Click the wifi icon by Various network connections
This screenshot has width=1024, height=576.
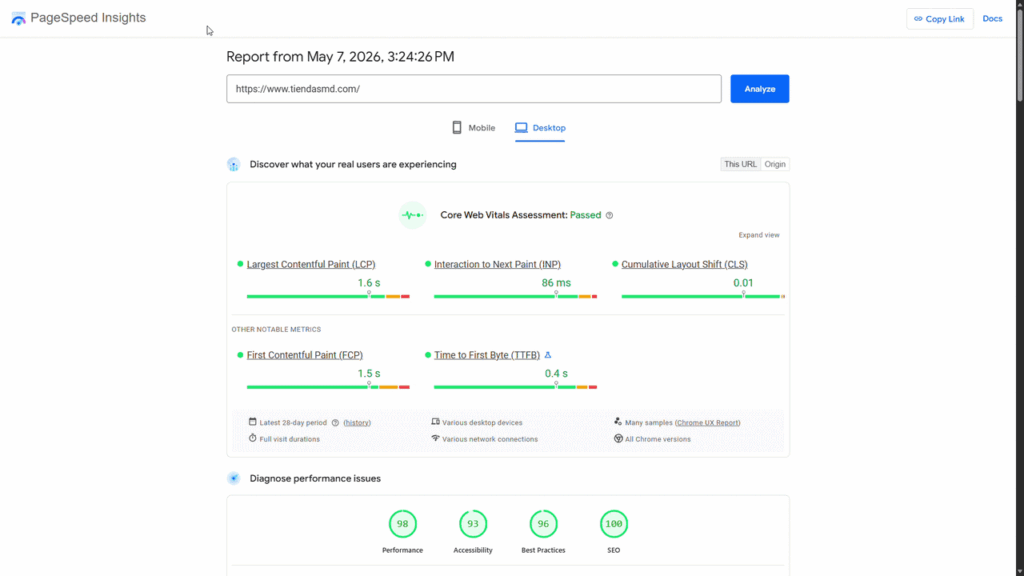point(436,438)
